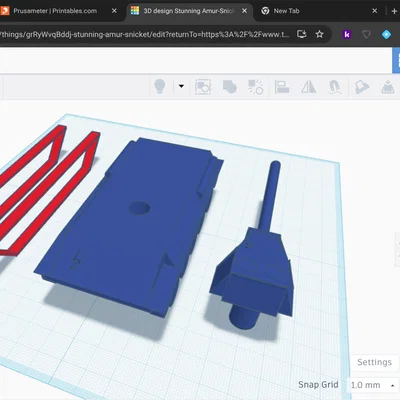This screenshot has height=400, width=400.
Task: Open a new browser tab with plus button
Action: point(394,11)
